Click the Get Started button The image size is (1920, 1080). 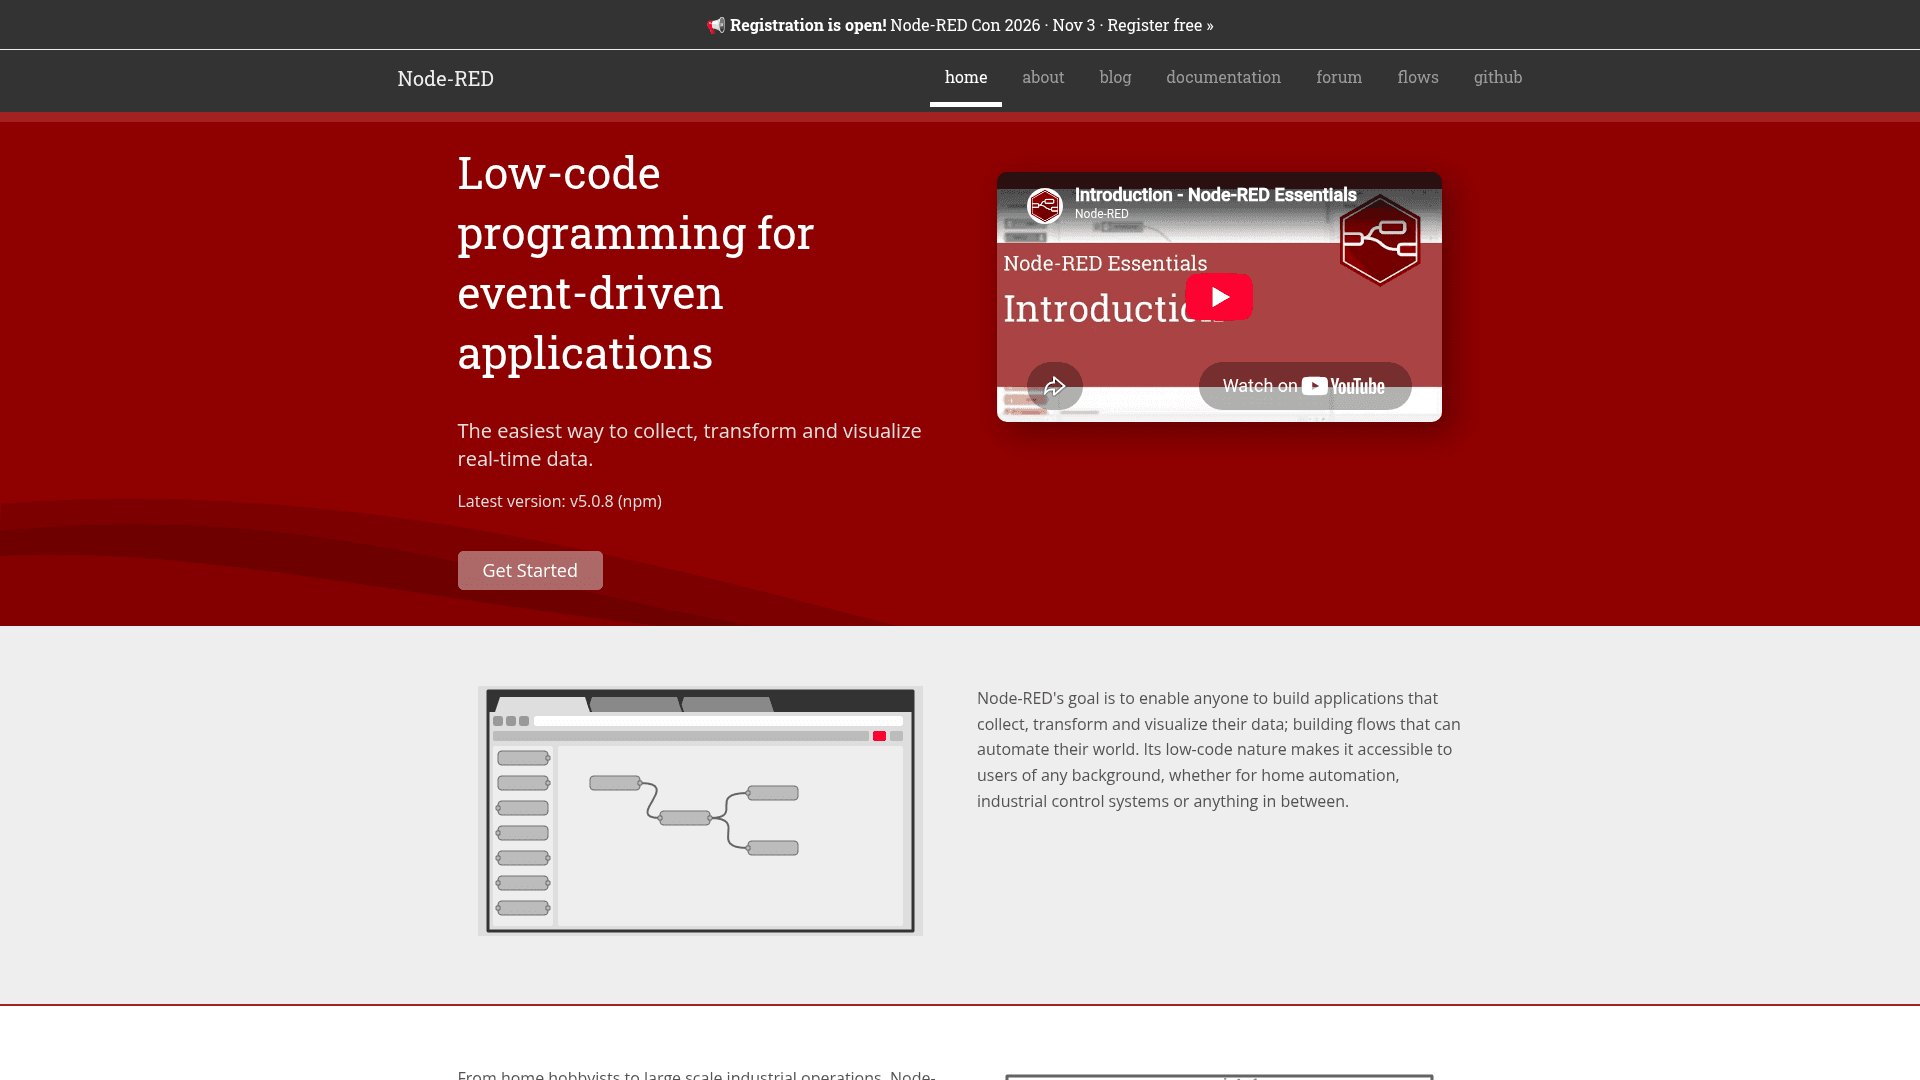(x=530, y=570)
